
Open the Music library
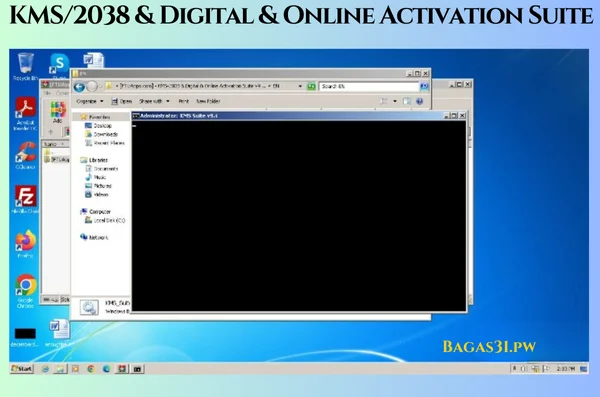[x=96, y=177]
